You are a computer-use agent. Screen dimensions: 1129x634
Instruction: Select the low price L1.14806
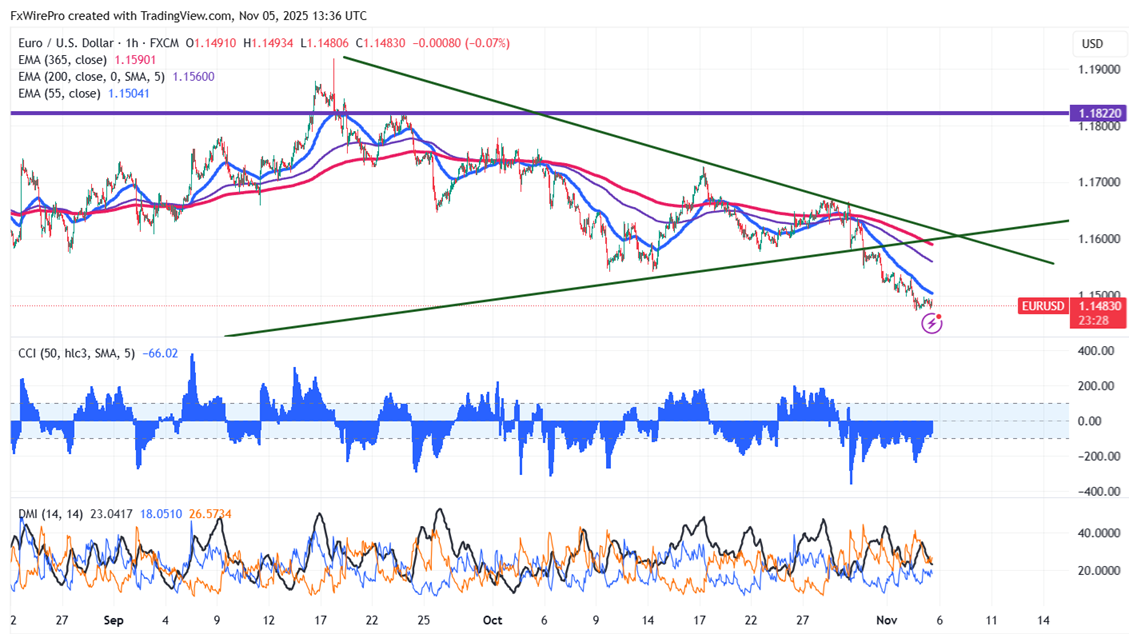pos(325,43)
